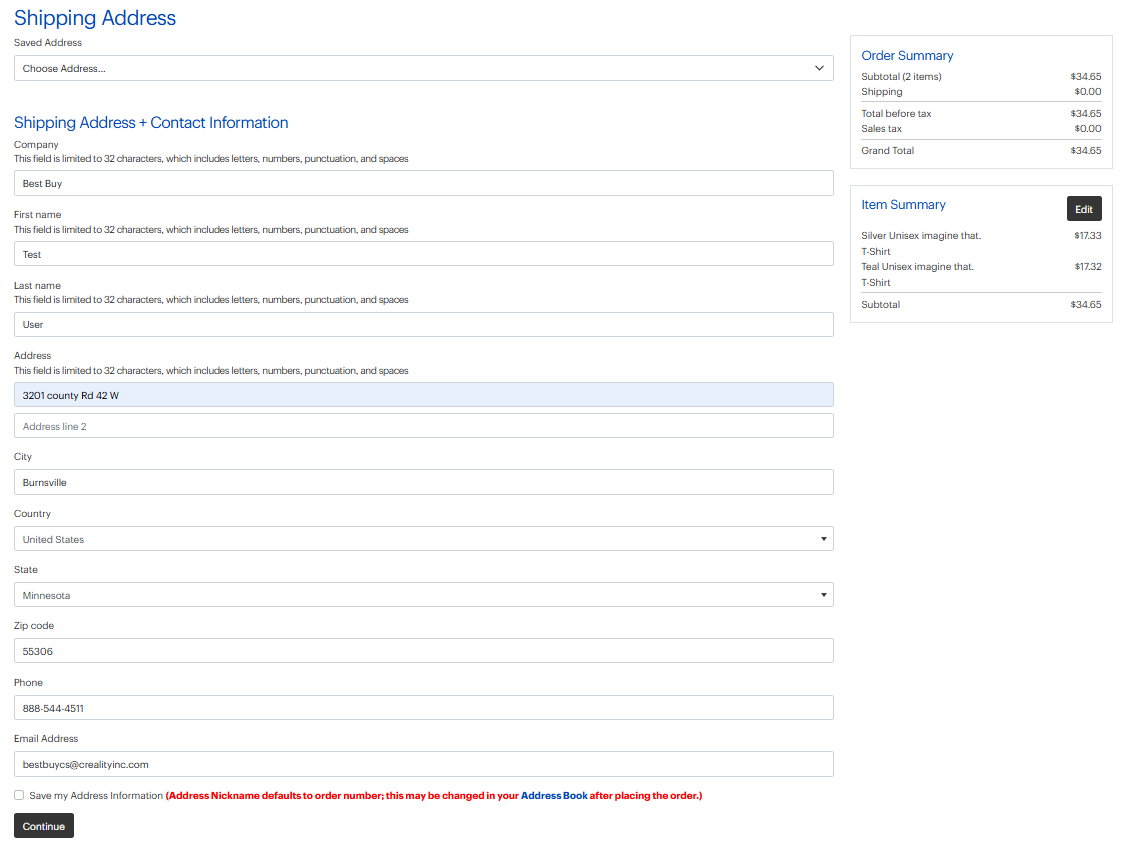Focus the City field with Burnsville
The width and height of the screenshot is (1124, 845).
[x=423, y=482]
